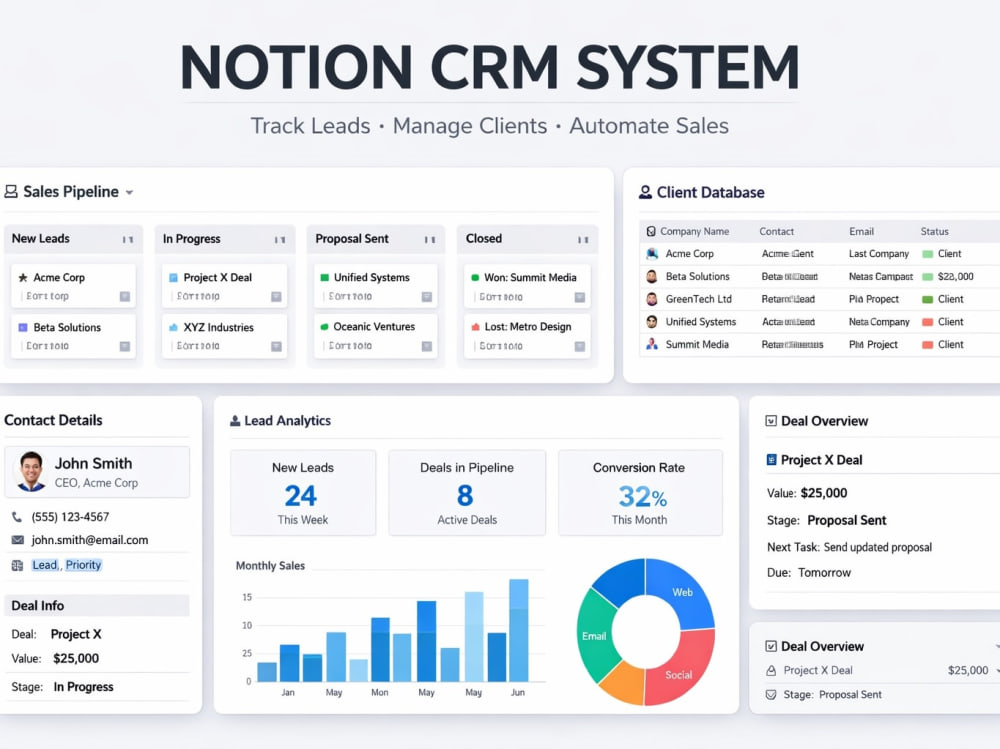Click the lock icon beside Project X Deal
The height and width of the screenshot is (749, 1000).
click(771, 671)
